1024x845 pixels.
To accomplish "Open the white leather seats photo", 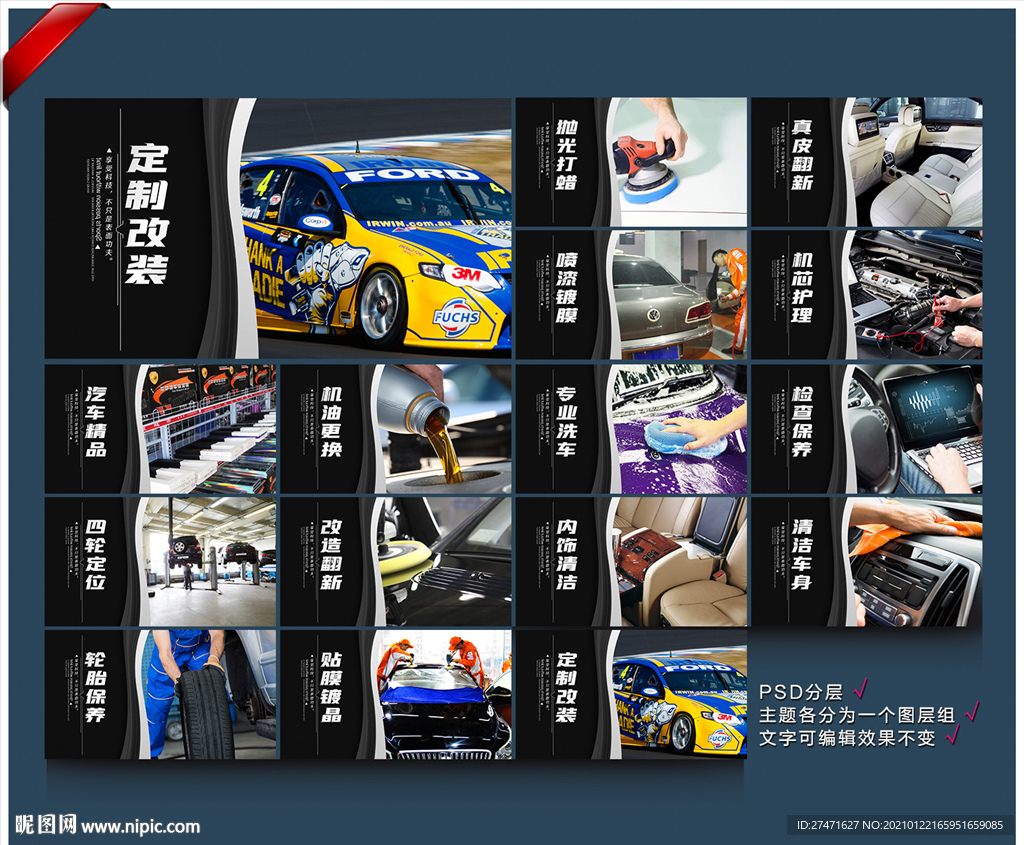I will (914, 162).
